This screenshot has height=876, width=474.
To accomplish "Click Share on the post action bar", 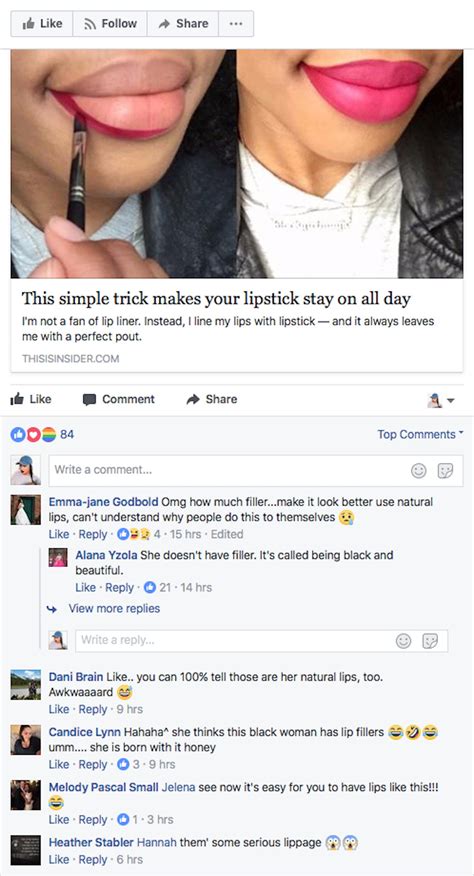I will (x=212, y=399).
